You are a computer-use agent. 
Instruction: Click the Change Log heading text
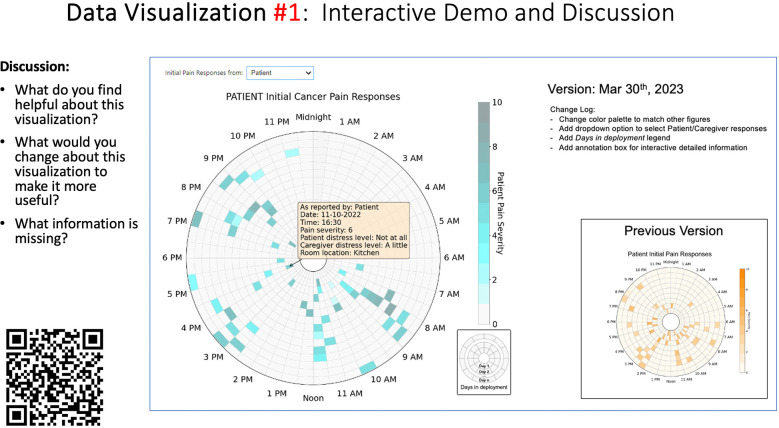572,109
